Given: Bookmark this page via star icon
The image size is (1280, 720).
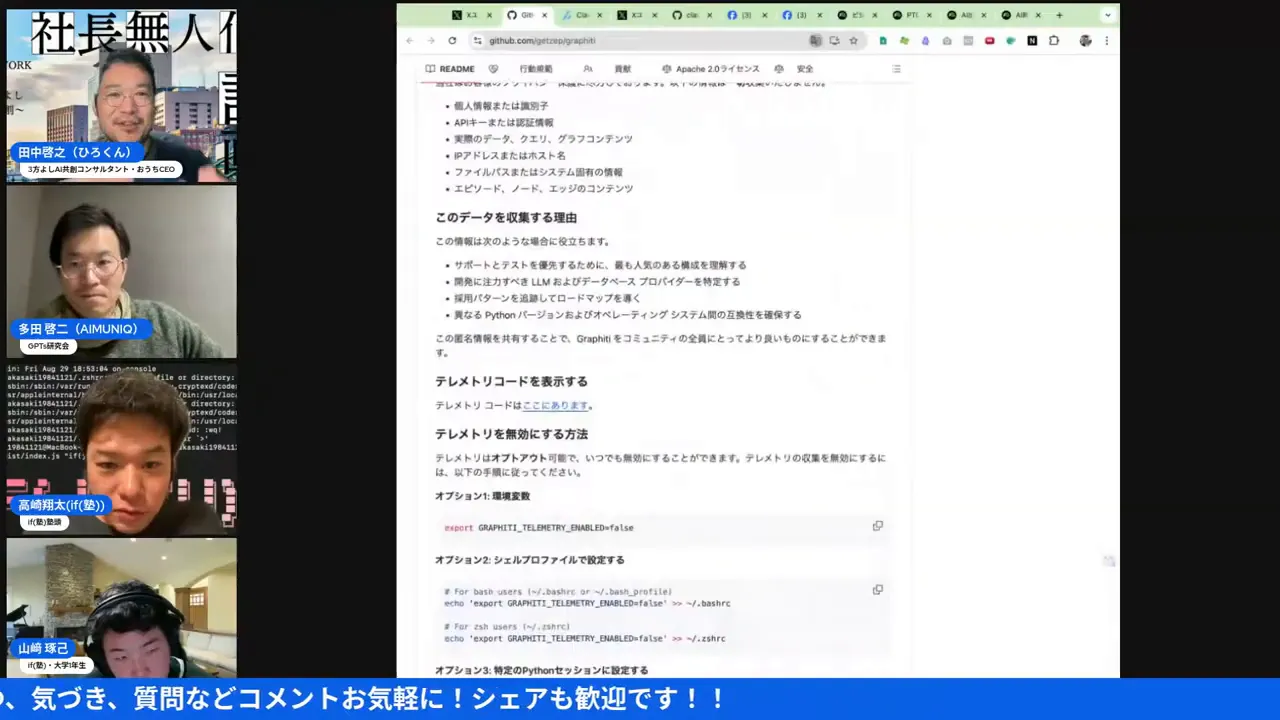Looking at the screenshot, I should click(854, 41).
